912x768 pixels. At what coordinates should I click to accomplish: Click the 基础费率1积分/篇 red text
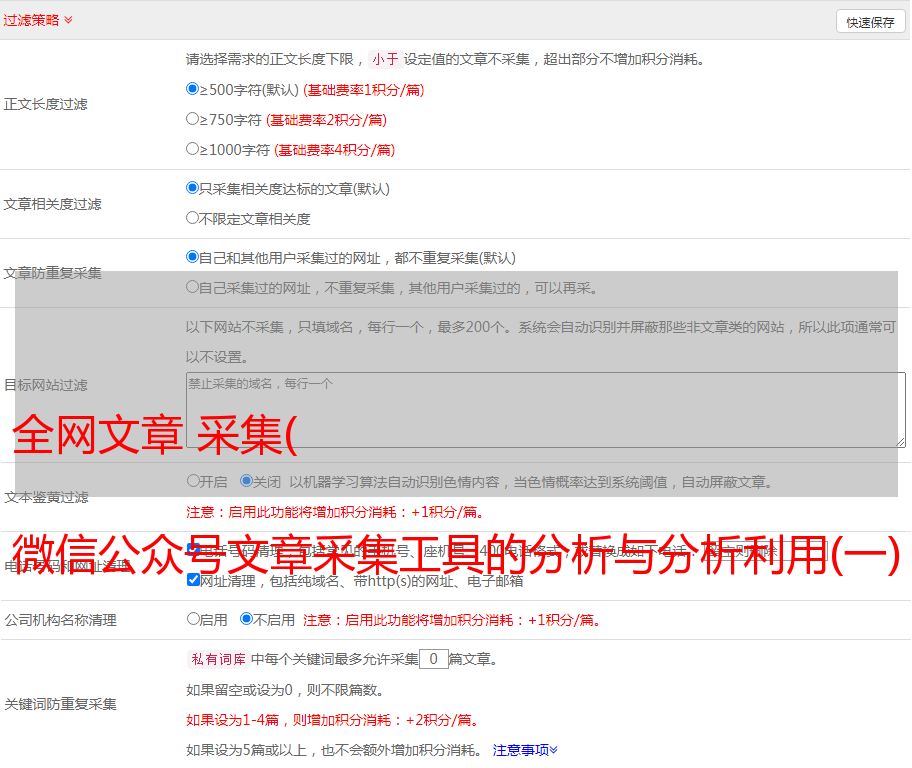point(364,90)
